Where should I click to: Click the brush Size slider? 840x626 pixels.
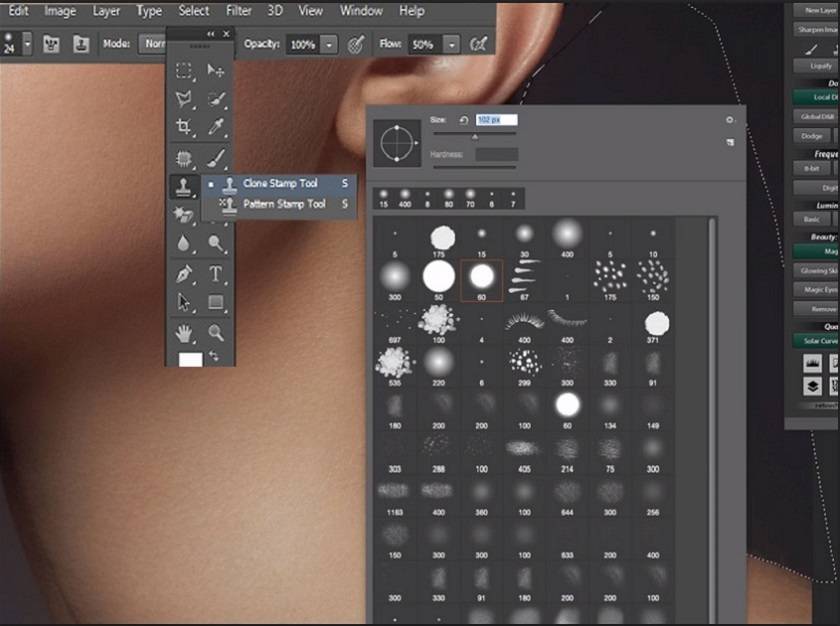474,136
